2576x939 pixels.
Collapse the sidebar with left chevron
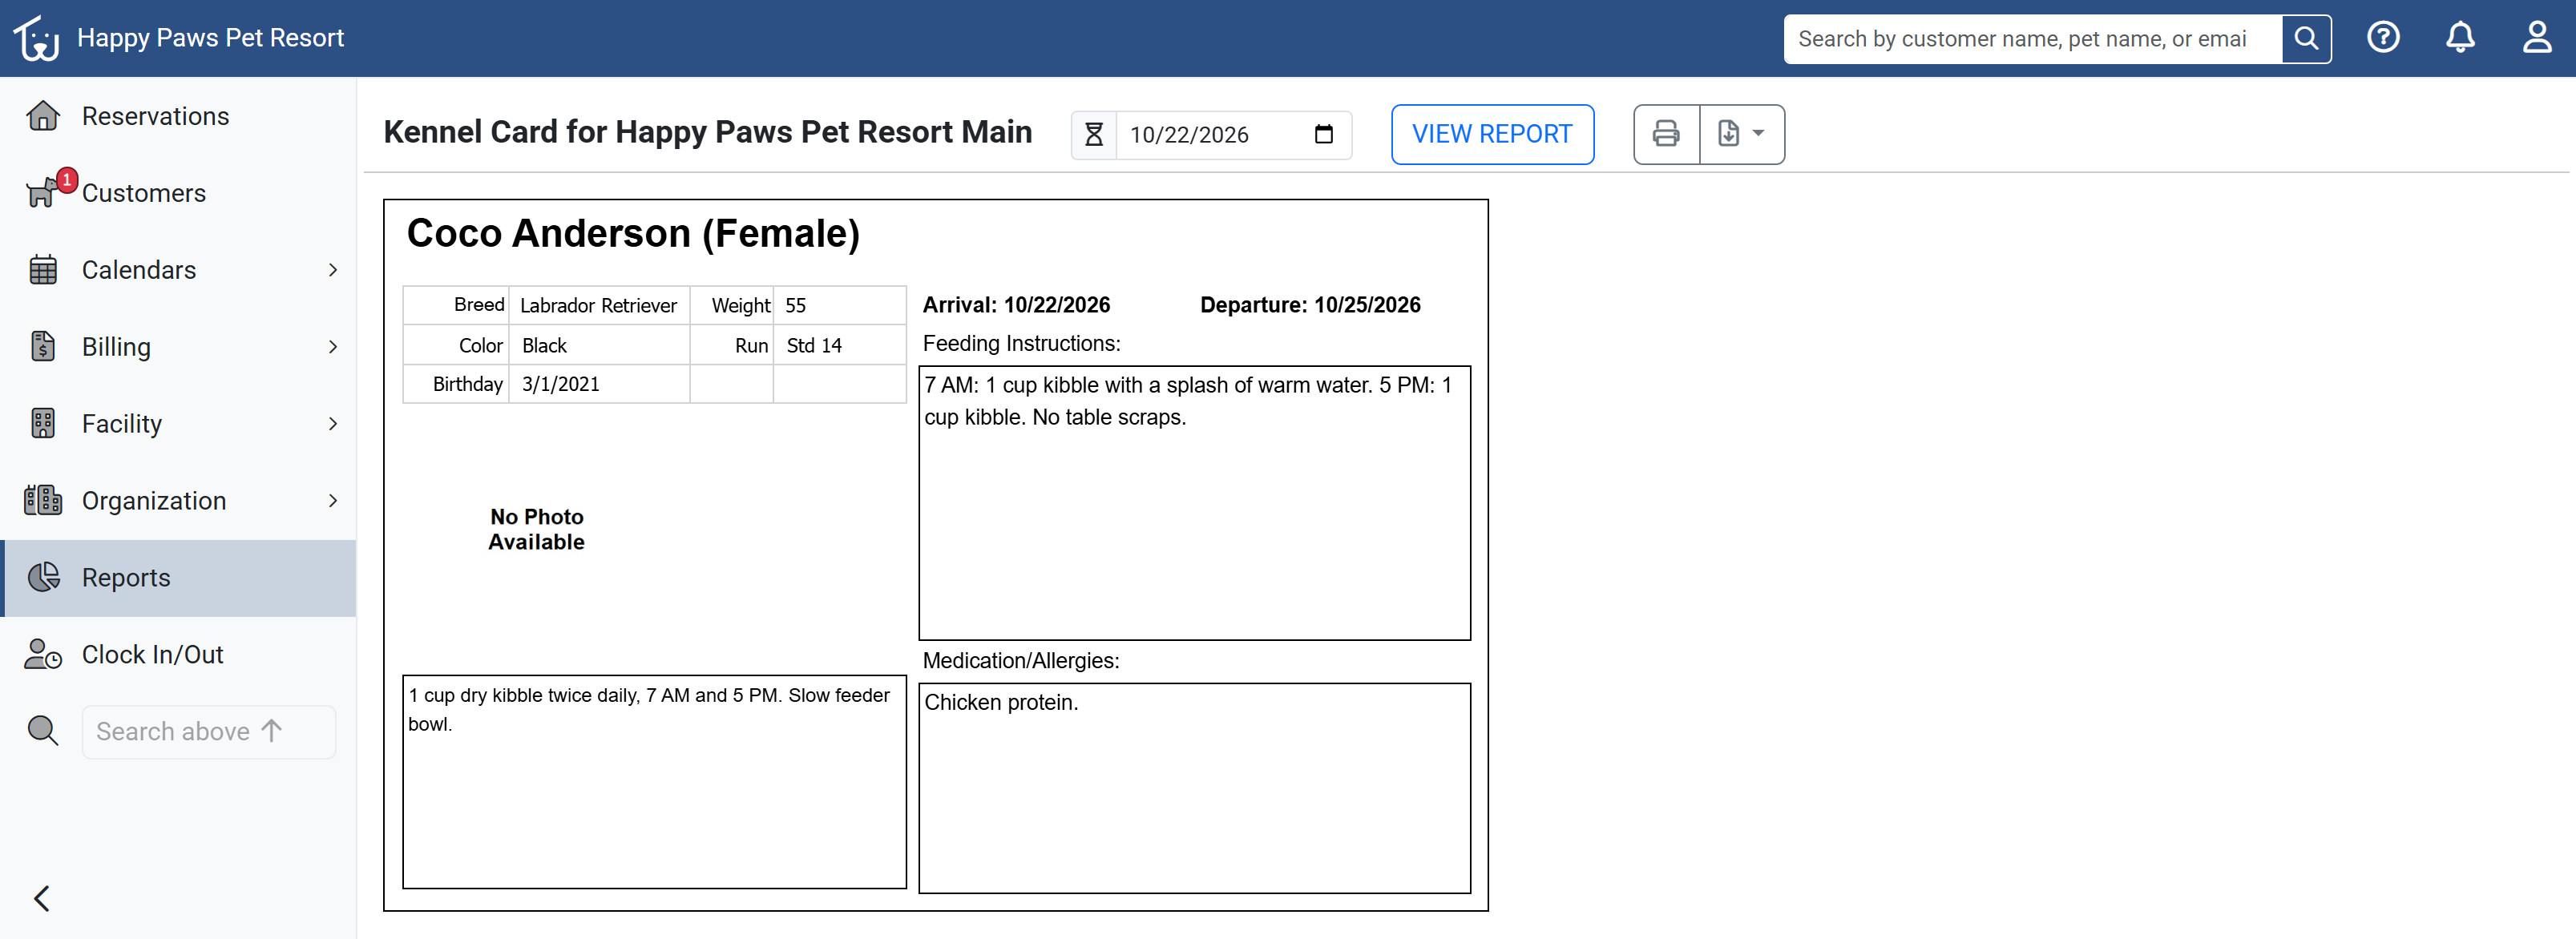(x=42, y=898)
